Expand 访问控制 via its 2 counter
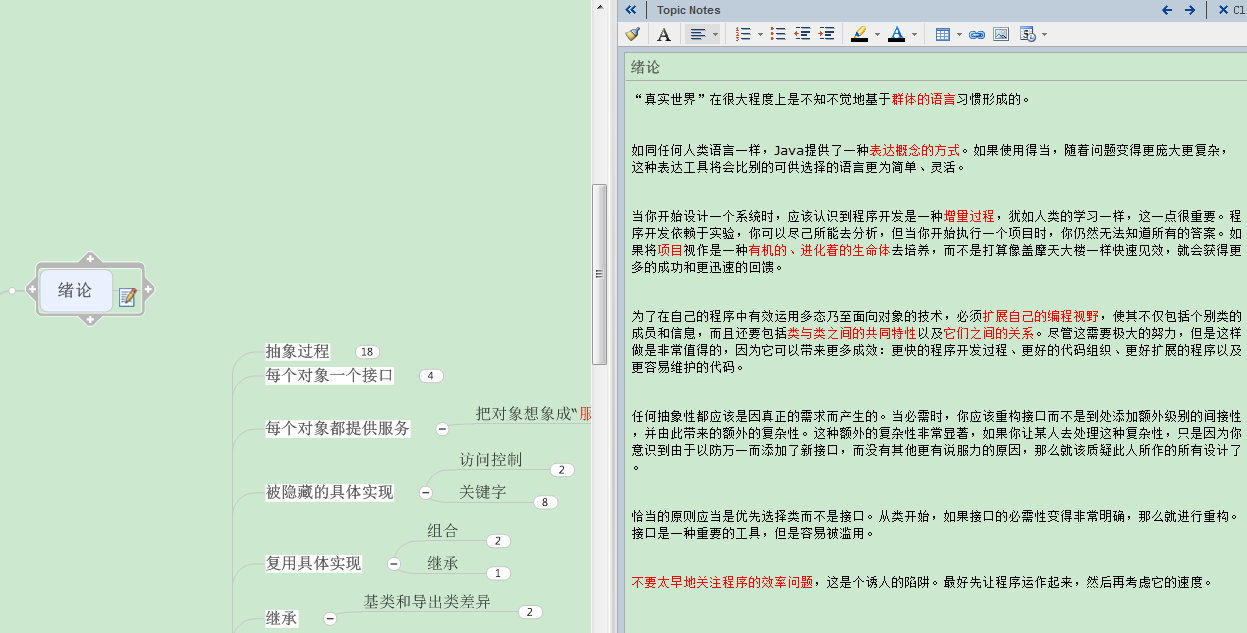This screenshot has height=633, width=1247. pyautogui.click(x=562, y=470)
